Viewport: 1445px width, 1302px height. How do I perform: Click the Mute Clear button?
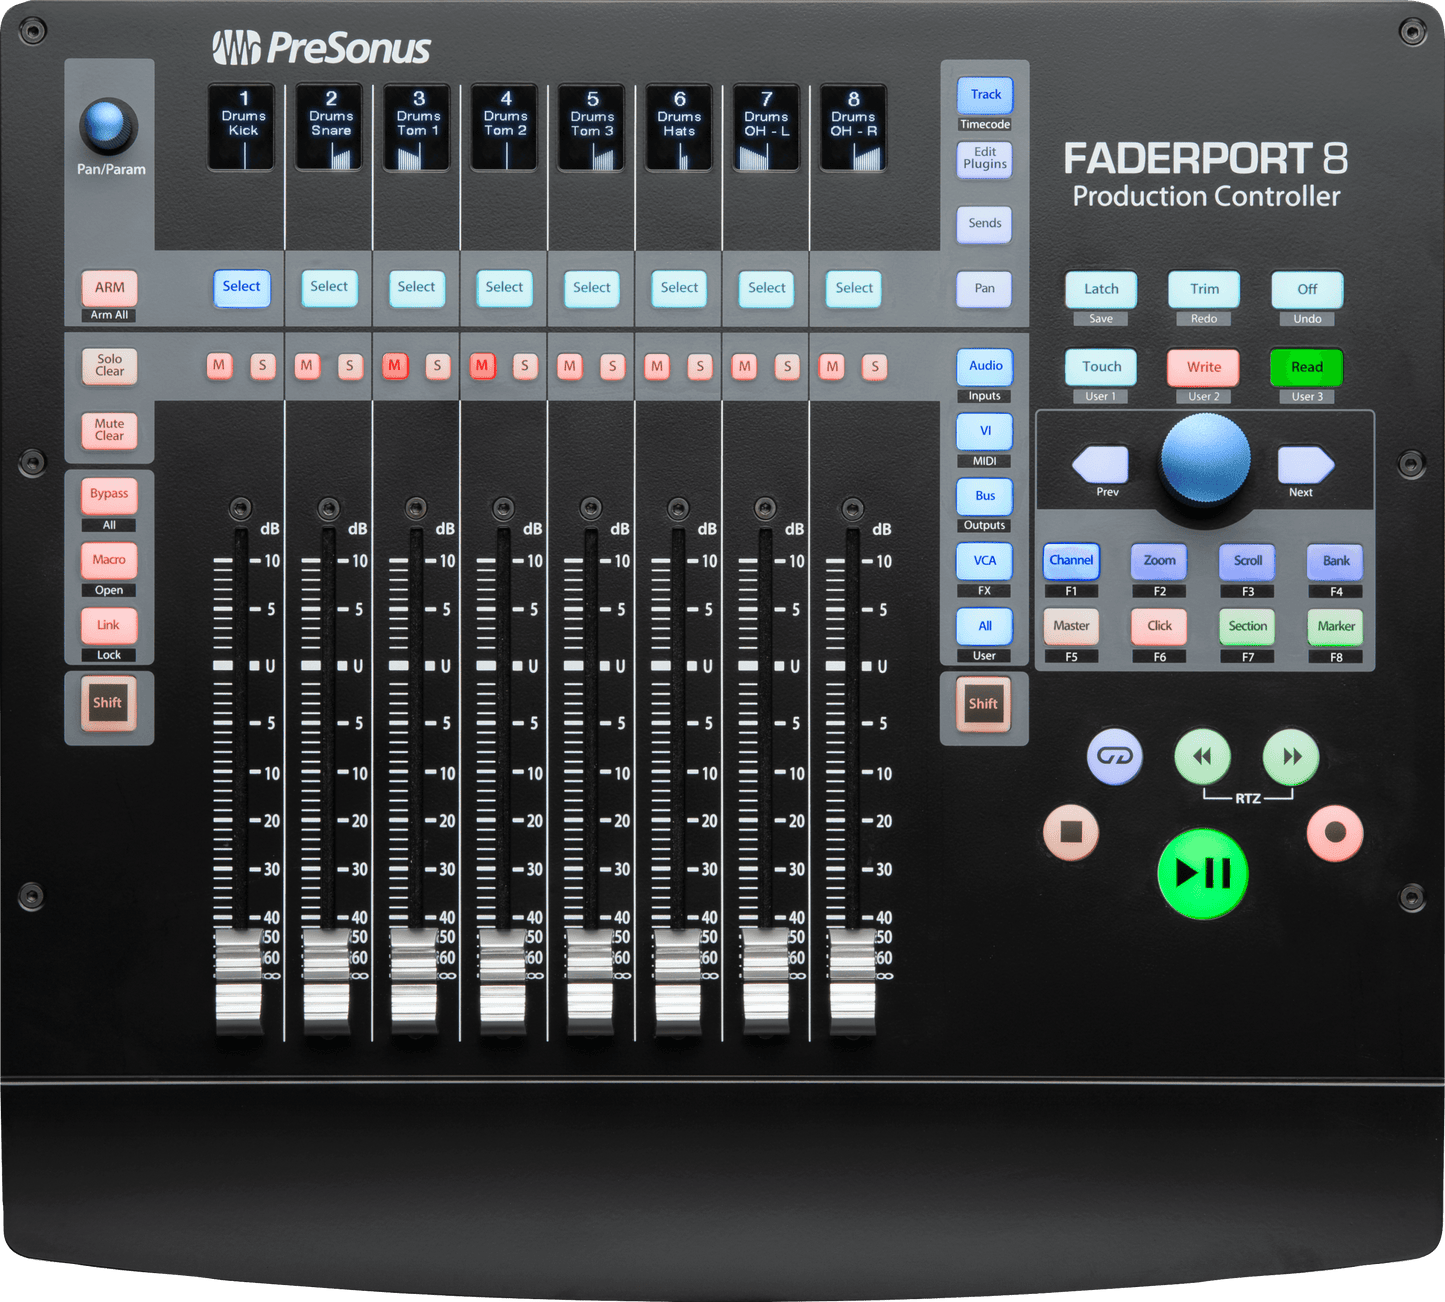(110, 430)
